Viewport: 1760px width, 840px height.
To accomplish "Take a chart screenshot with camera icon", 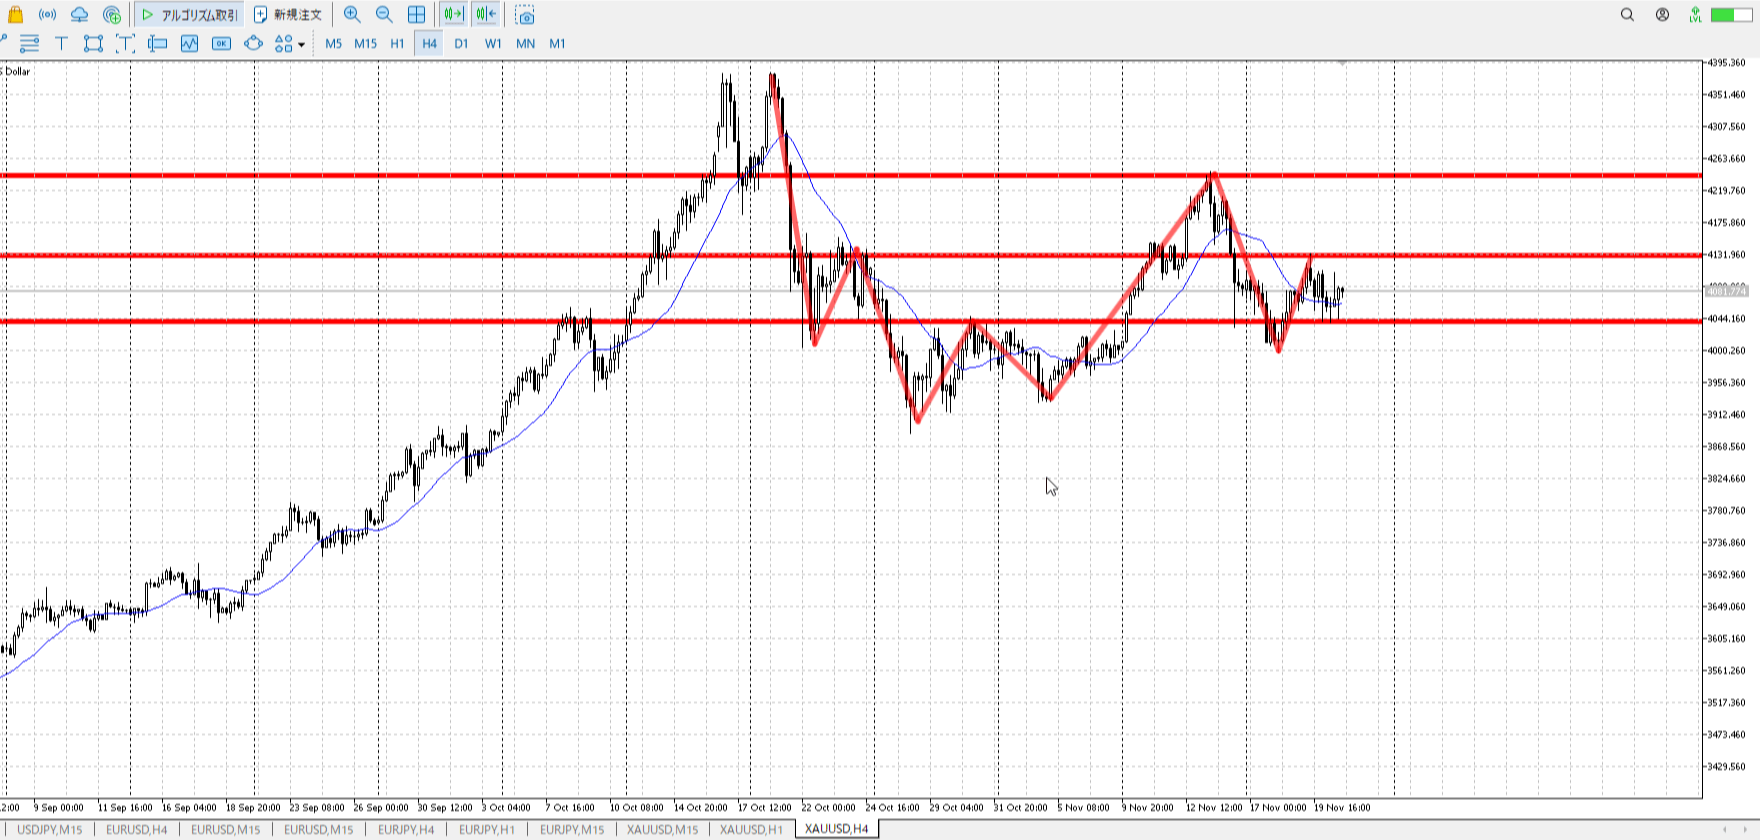I will pos(525,15).
